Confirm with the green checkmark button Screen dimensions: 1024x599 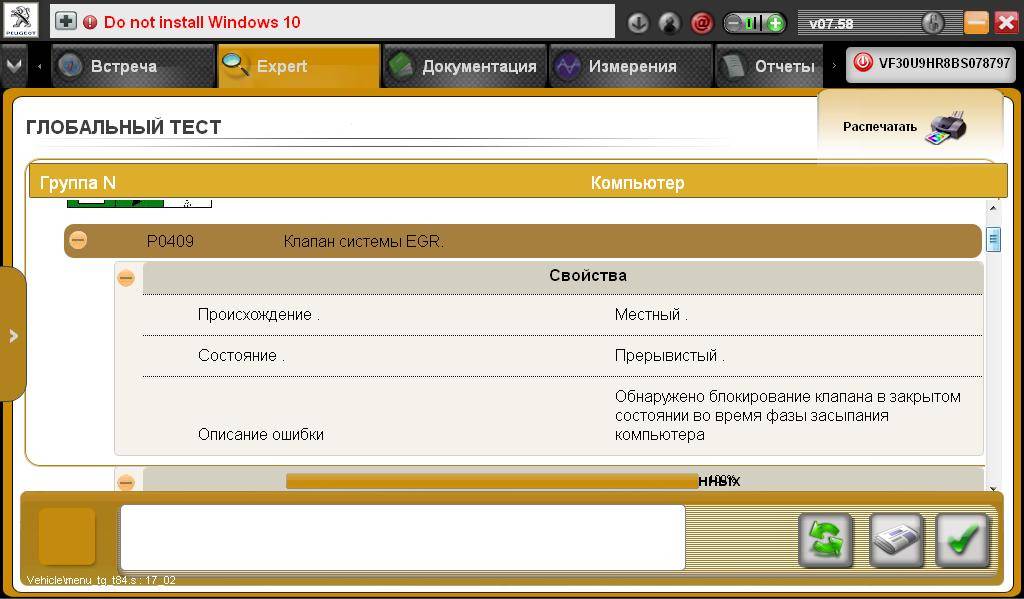pyautogui.click(x=962, y=540)
